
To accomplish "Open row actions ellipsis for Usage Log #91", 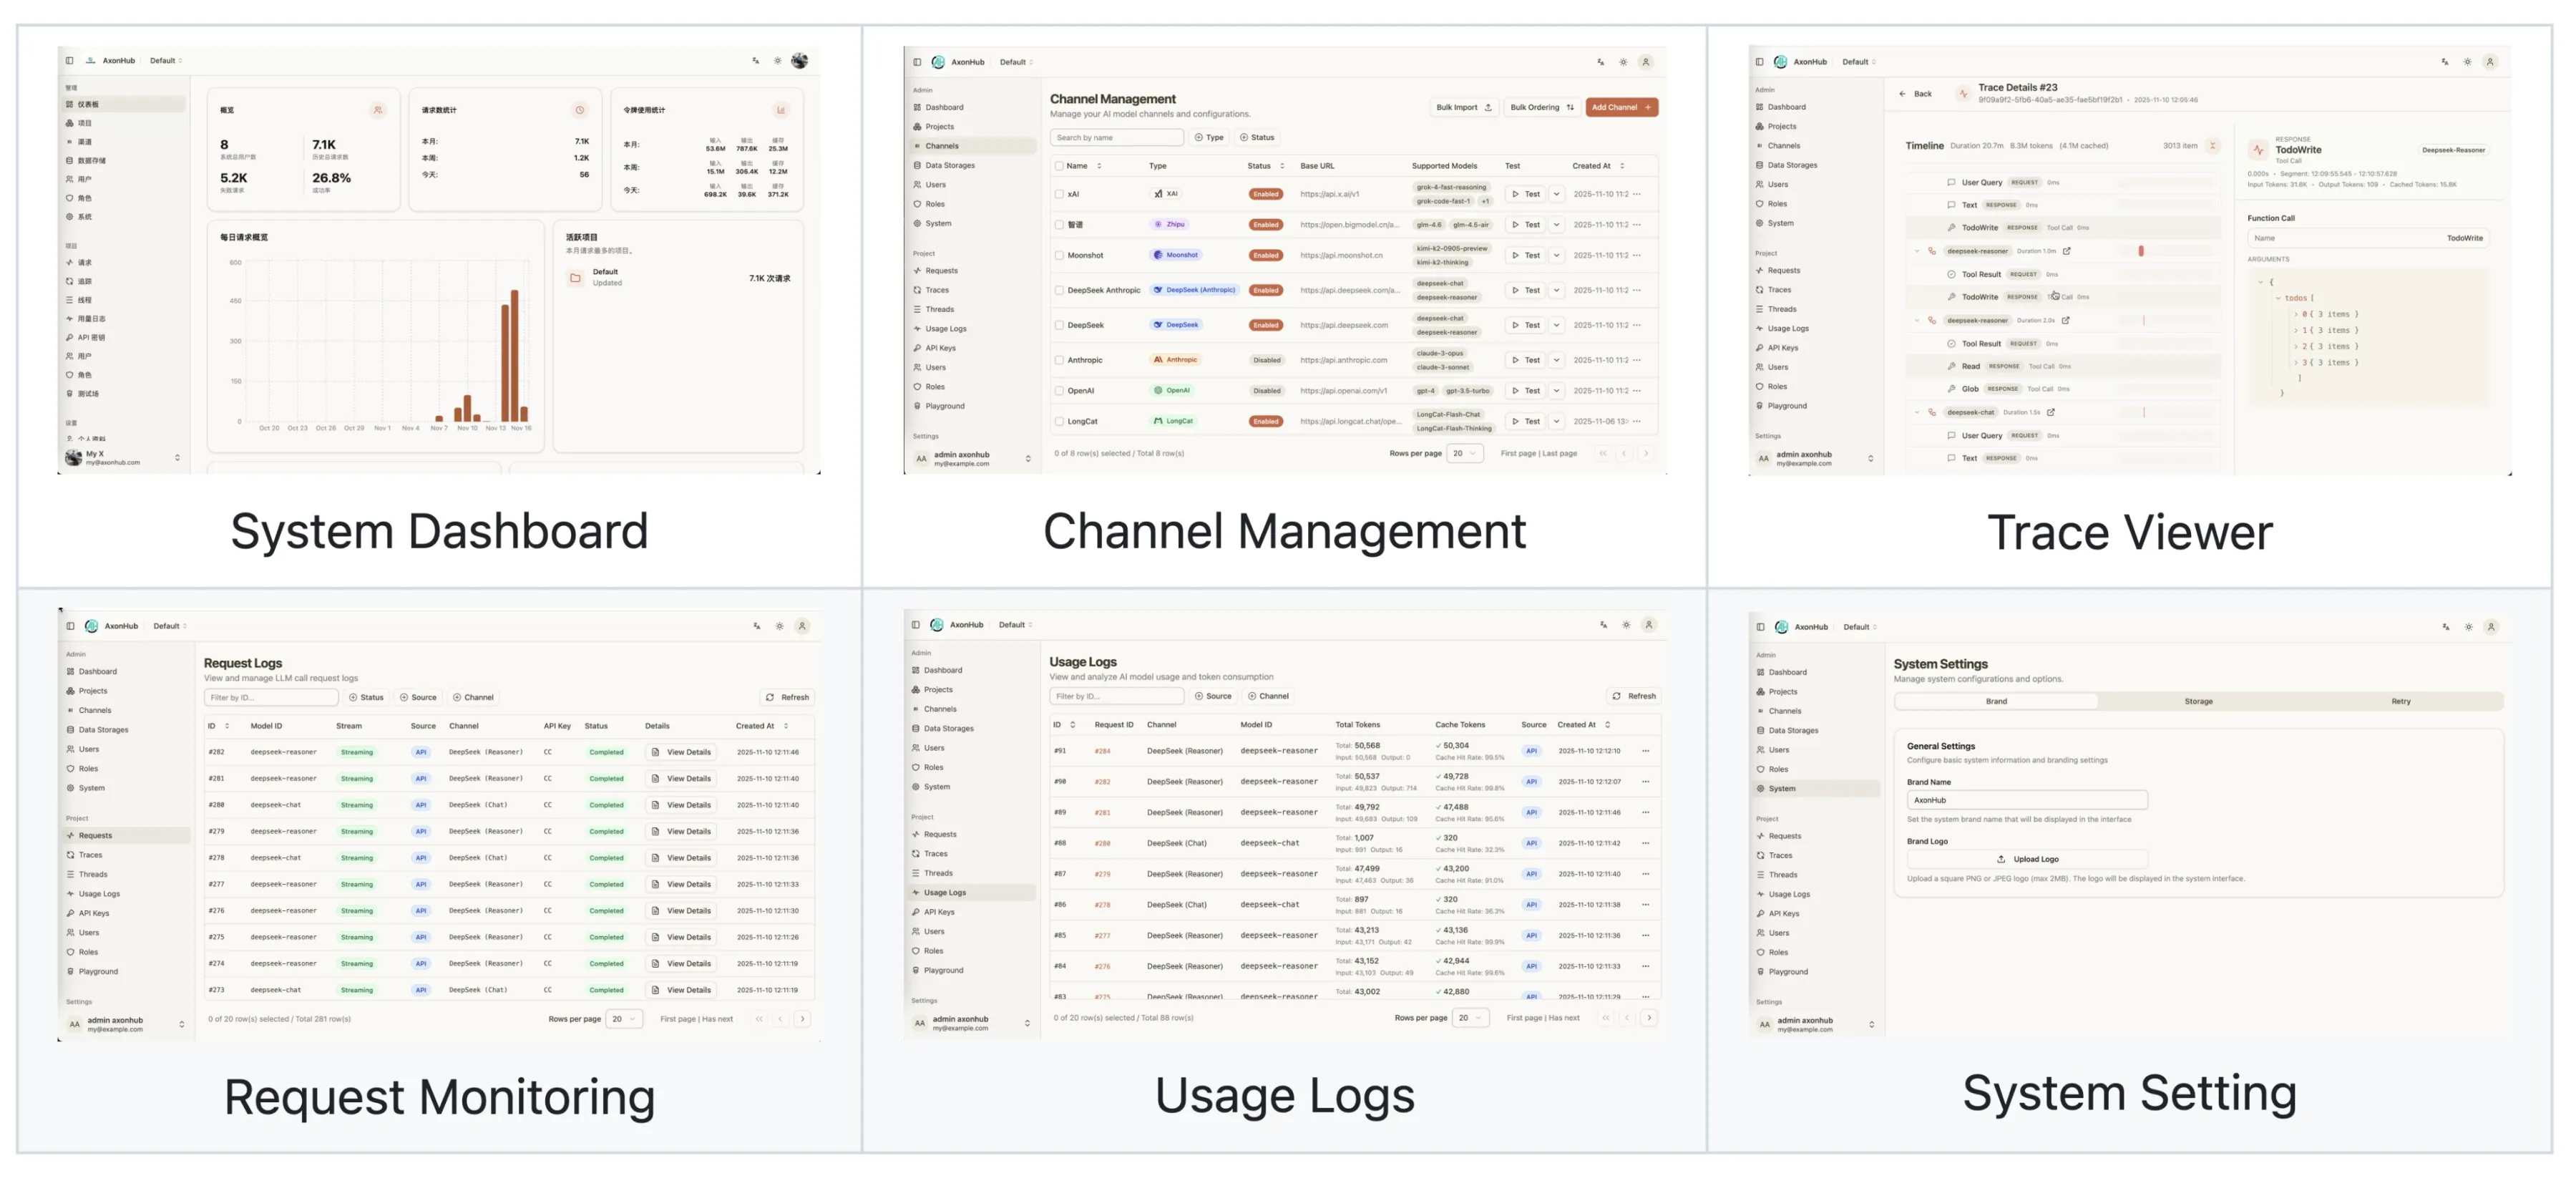I will click(1645, 751).
